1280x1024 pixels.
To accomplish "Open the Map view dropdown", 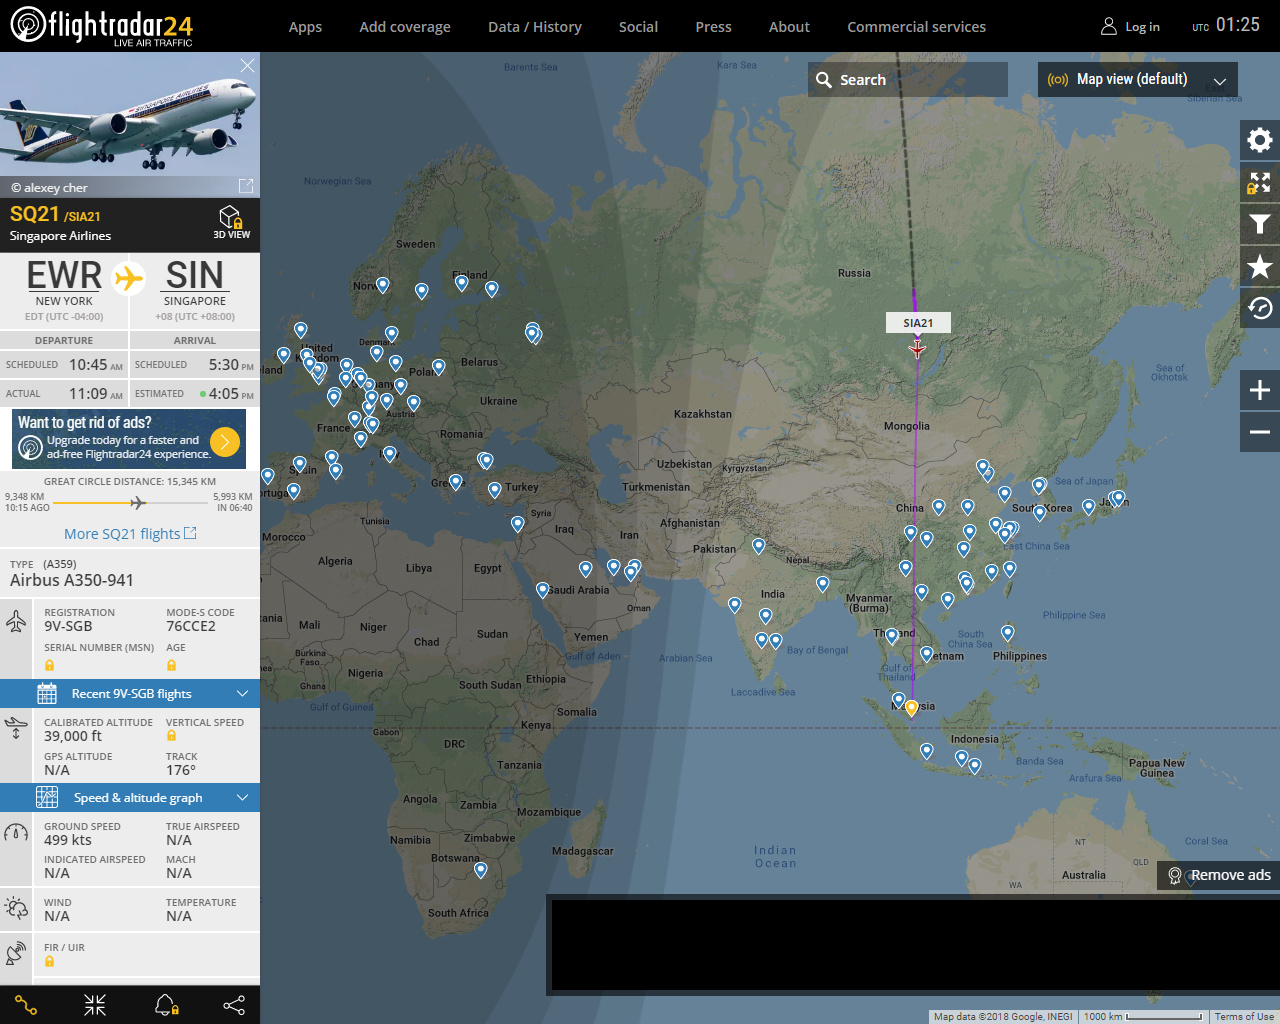I will pos(1138,79).
